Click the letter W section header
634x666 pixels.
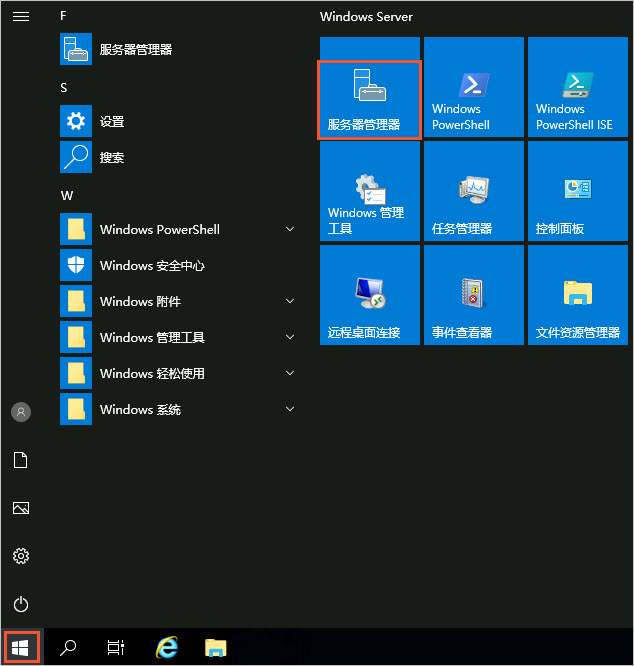click(x=67, y=196)
